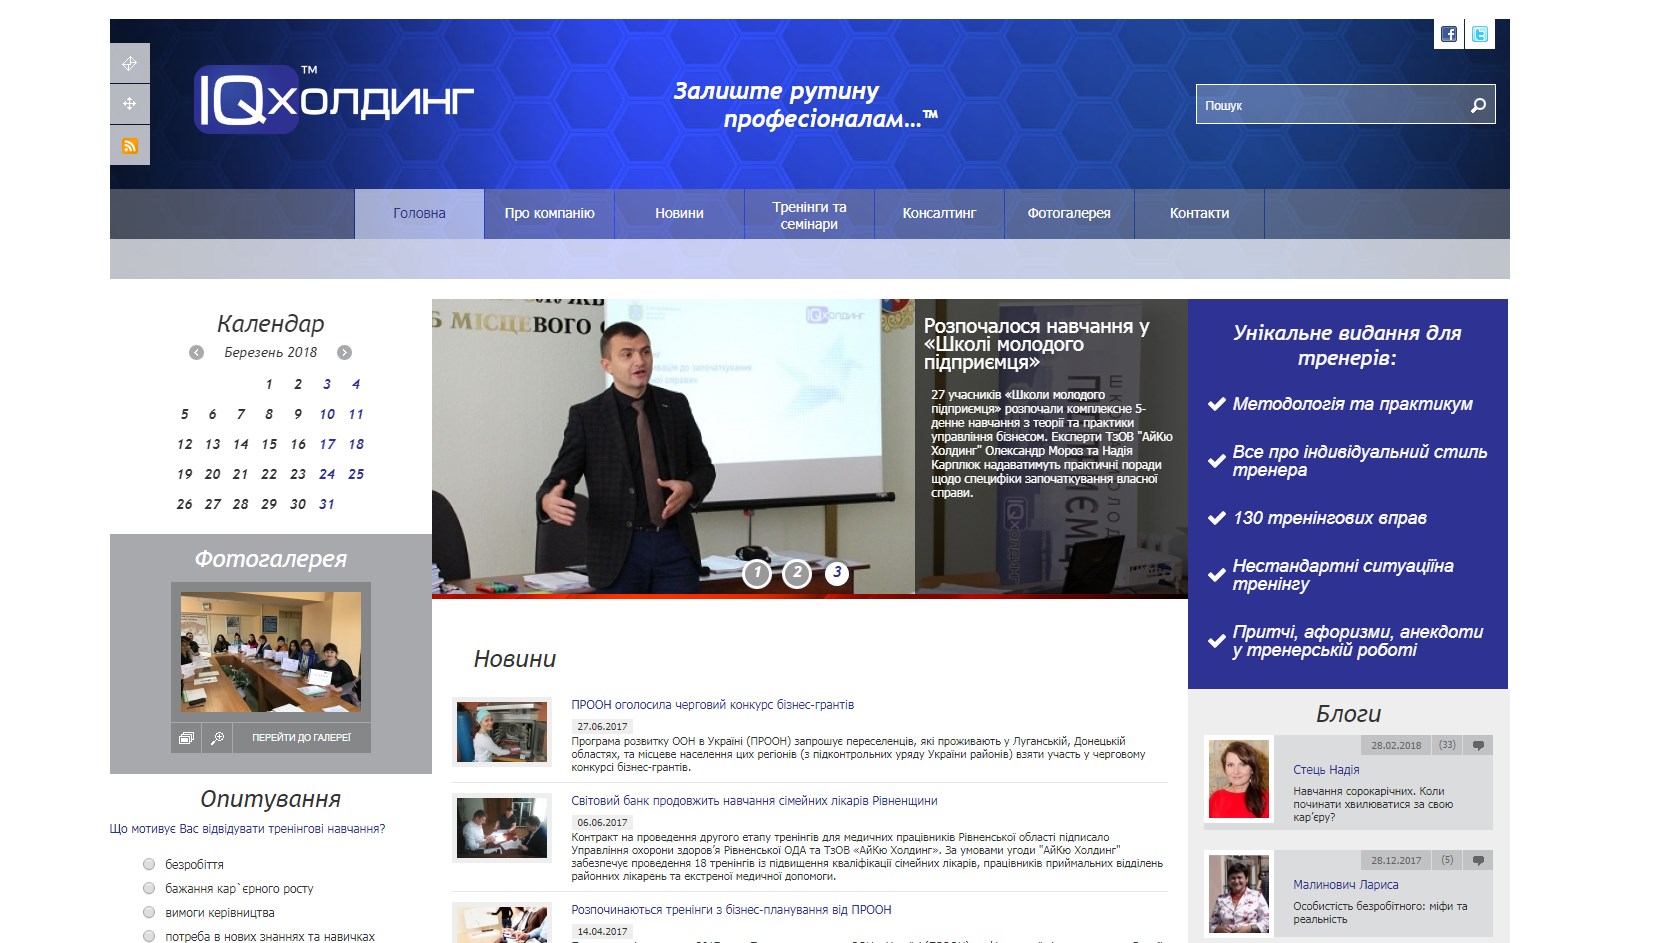Open the Facebook page icon
The image size is (1659, 943).
1448,34
